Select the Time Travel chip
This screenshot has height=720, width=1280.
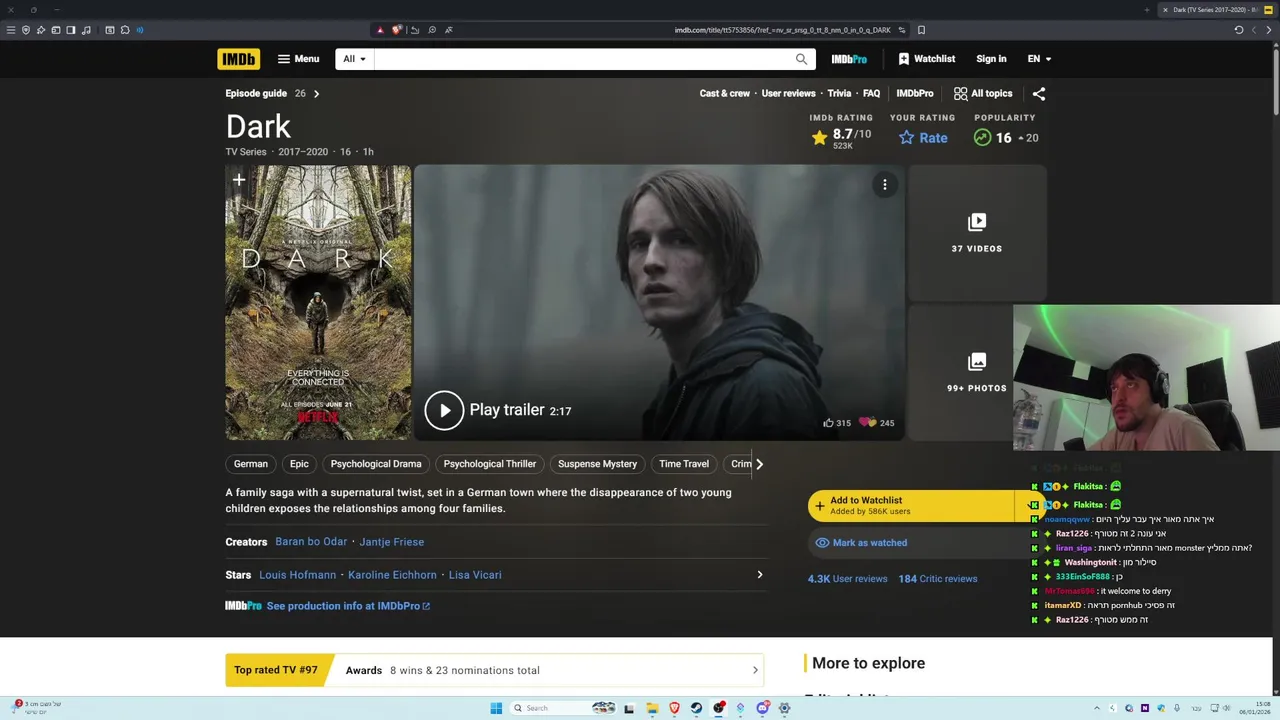click(x=684, y=464)
